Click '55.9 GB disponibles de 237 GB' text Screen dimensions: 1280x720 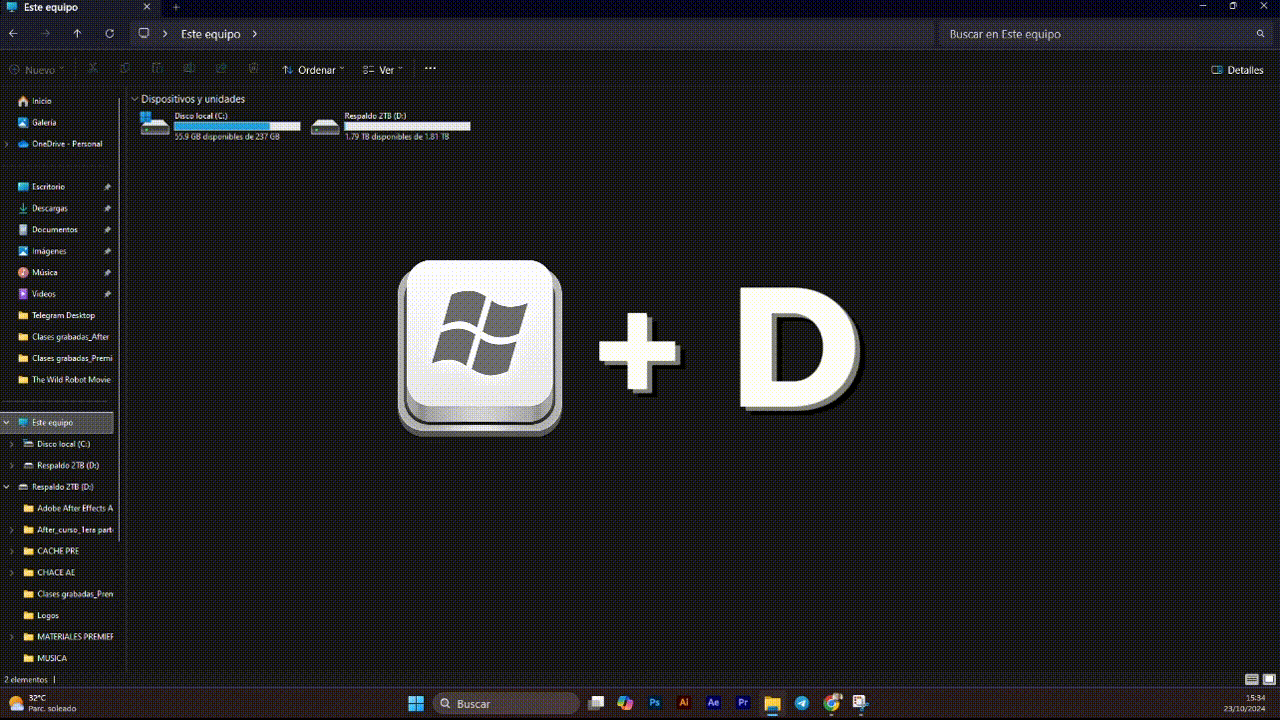point(227,137)
